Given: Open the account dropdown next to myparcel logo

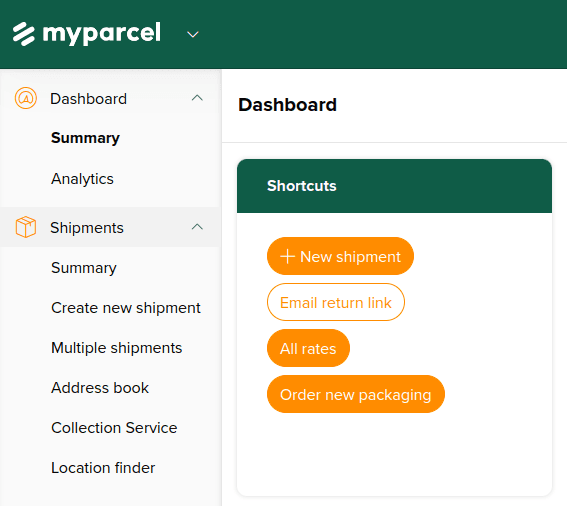Looking at the screenshot, I should point(193,35).
